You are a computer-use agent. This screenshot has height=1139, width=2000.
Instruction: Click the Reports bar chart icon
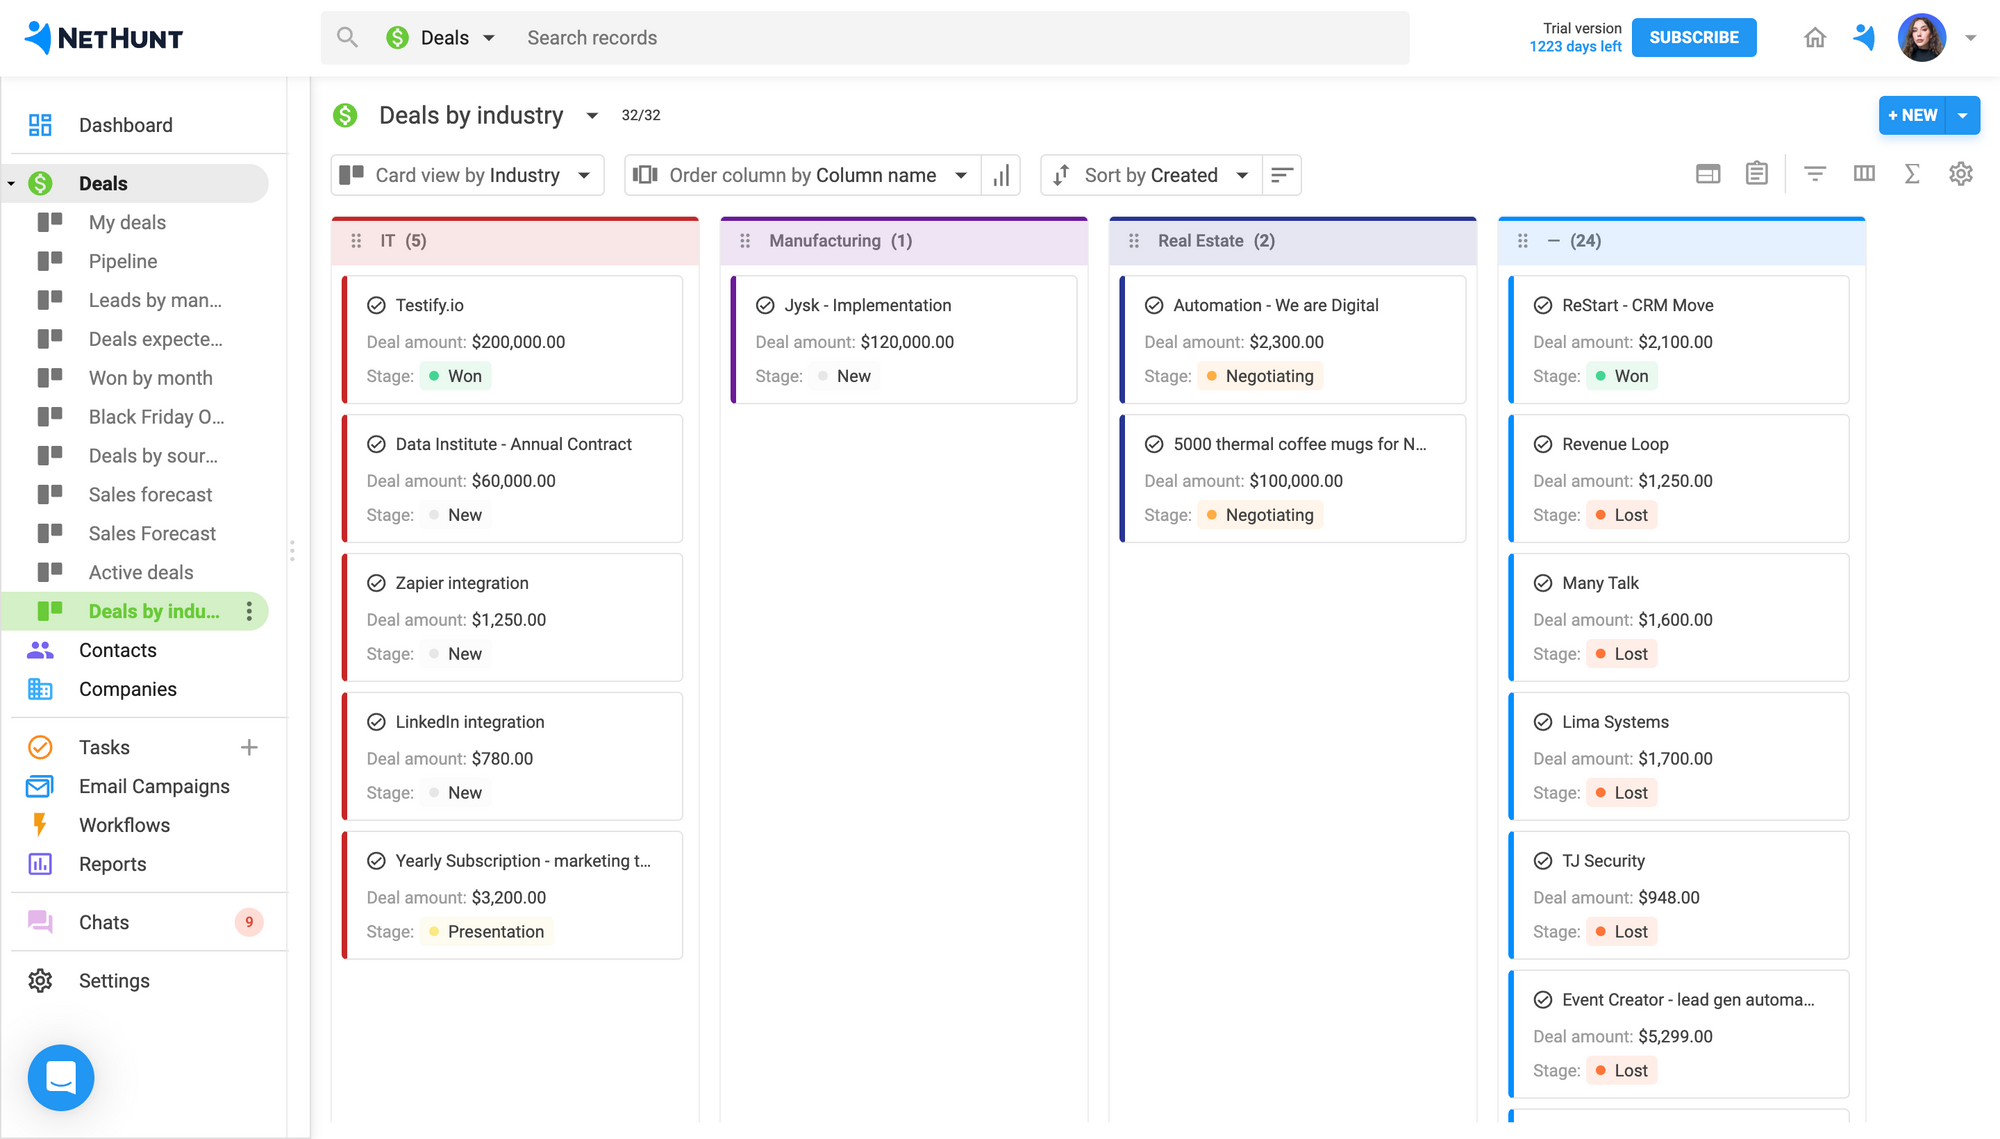click(x=38, y=864)
